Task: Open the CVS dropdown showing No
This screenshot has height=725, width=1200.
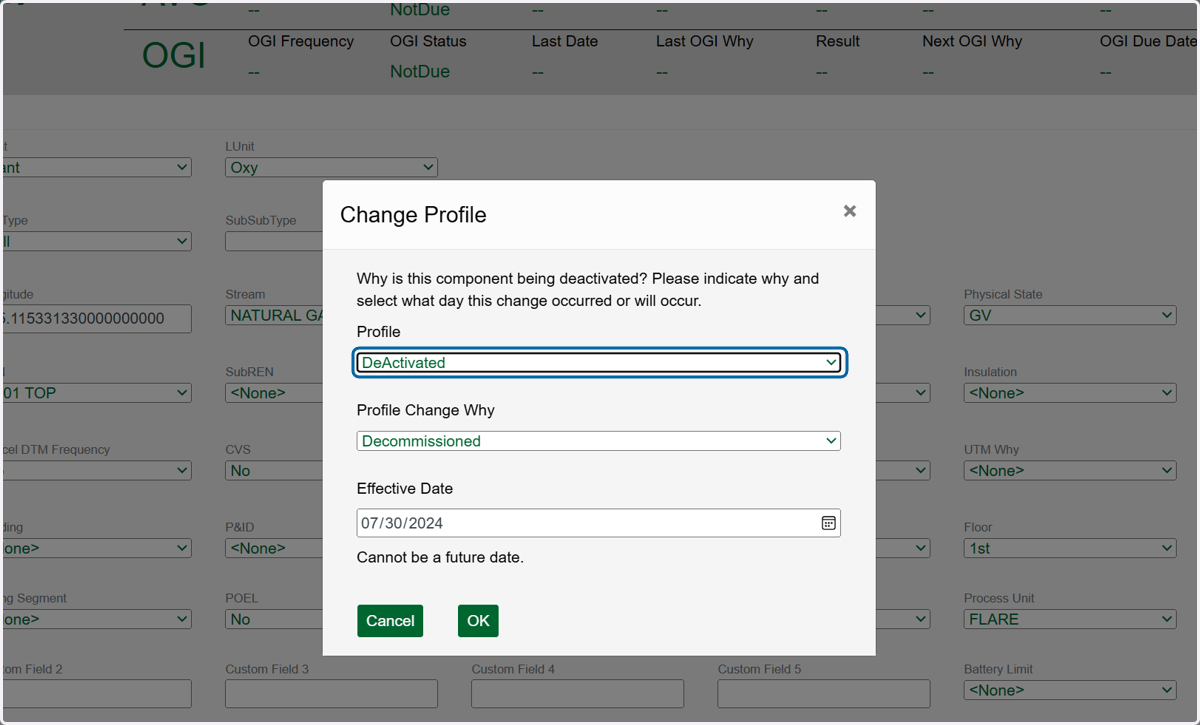Action: coord(274,470)
